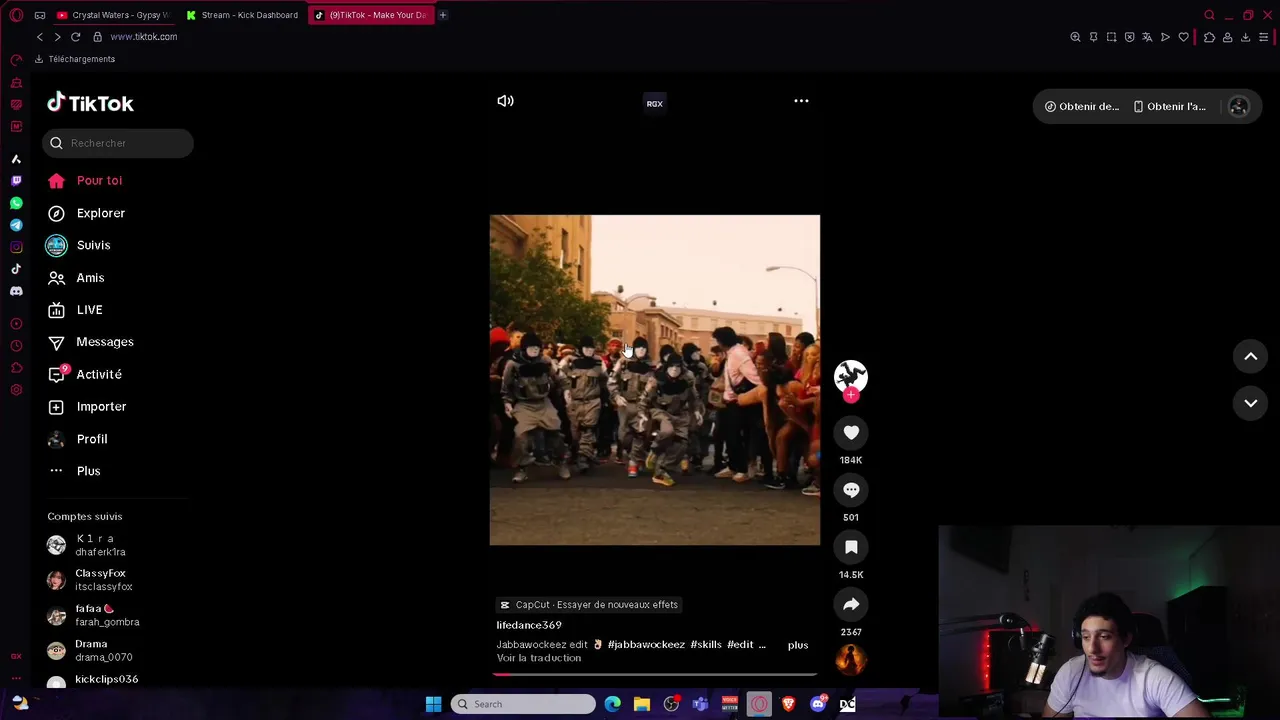The height and width of the screenshot is (720, 1280).
Task: Click the #skills hashtag
Action: pyautogui.click(x=706, y=645)
